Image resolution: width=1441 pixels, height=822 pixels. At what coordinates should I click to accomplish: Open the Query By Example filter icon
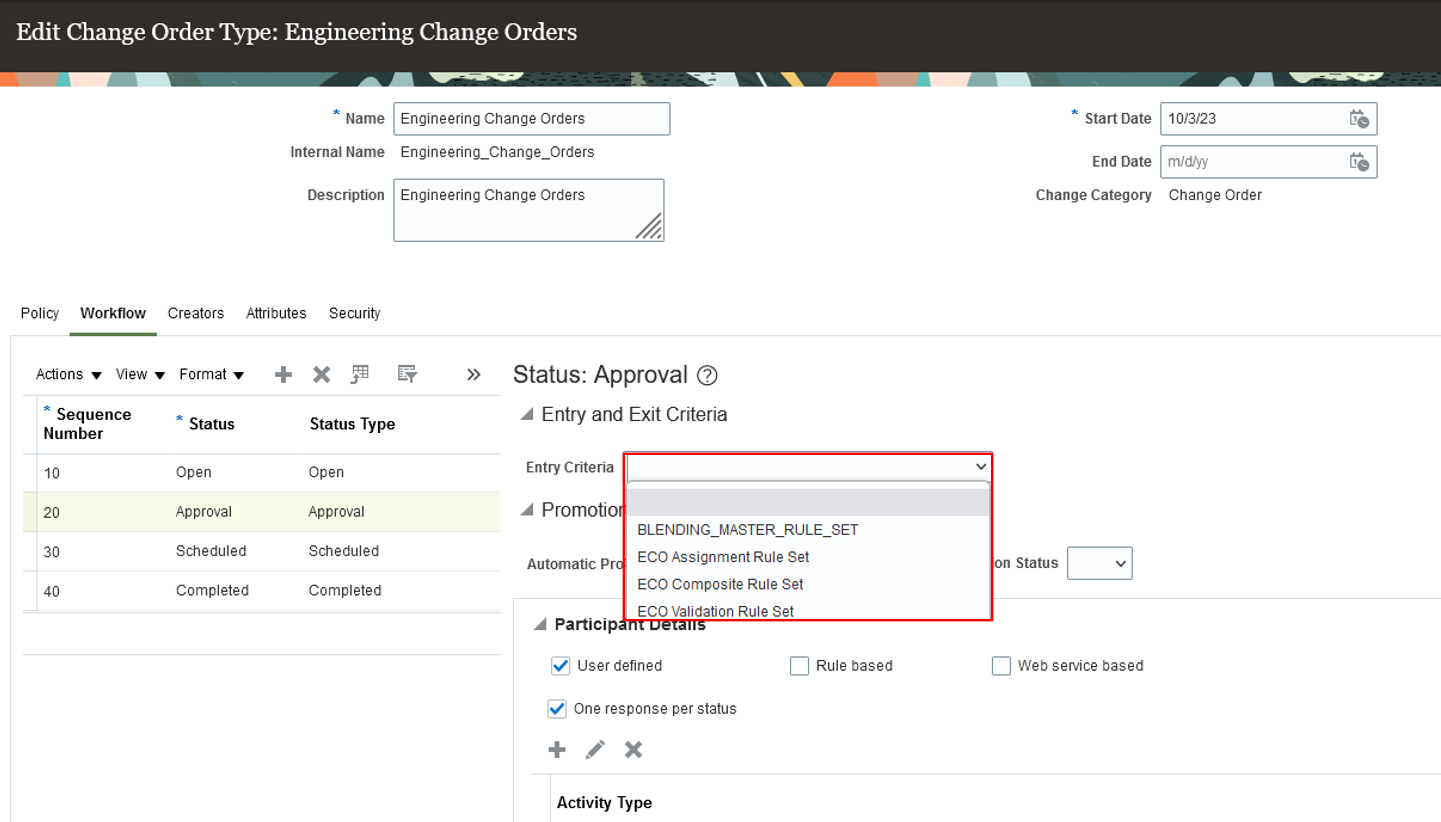pos(406,373)
